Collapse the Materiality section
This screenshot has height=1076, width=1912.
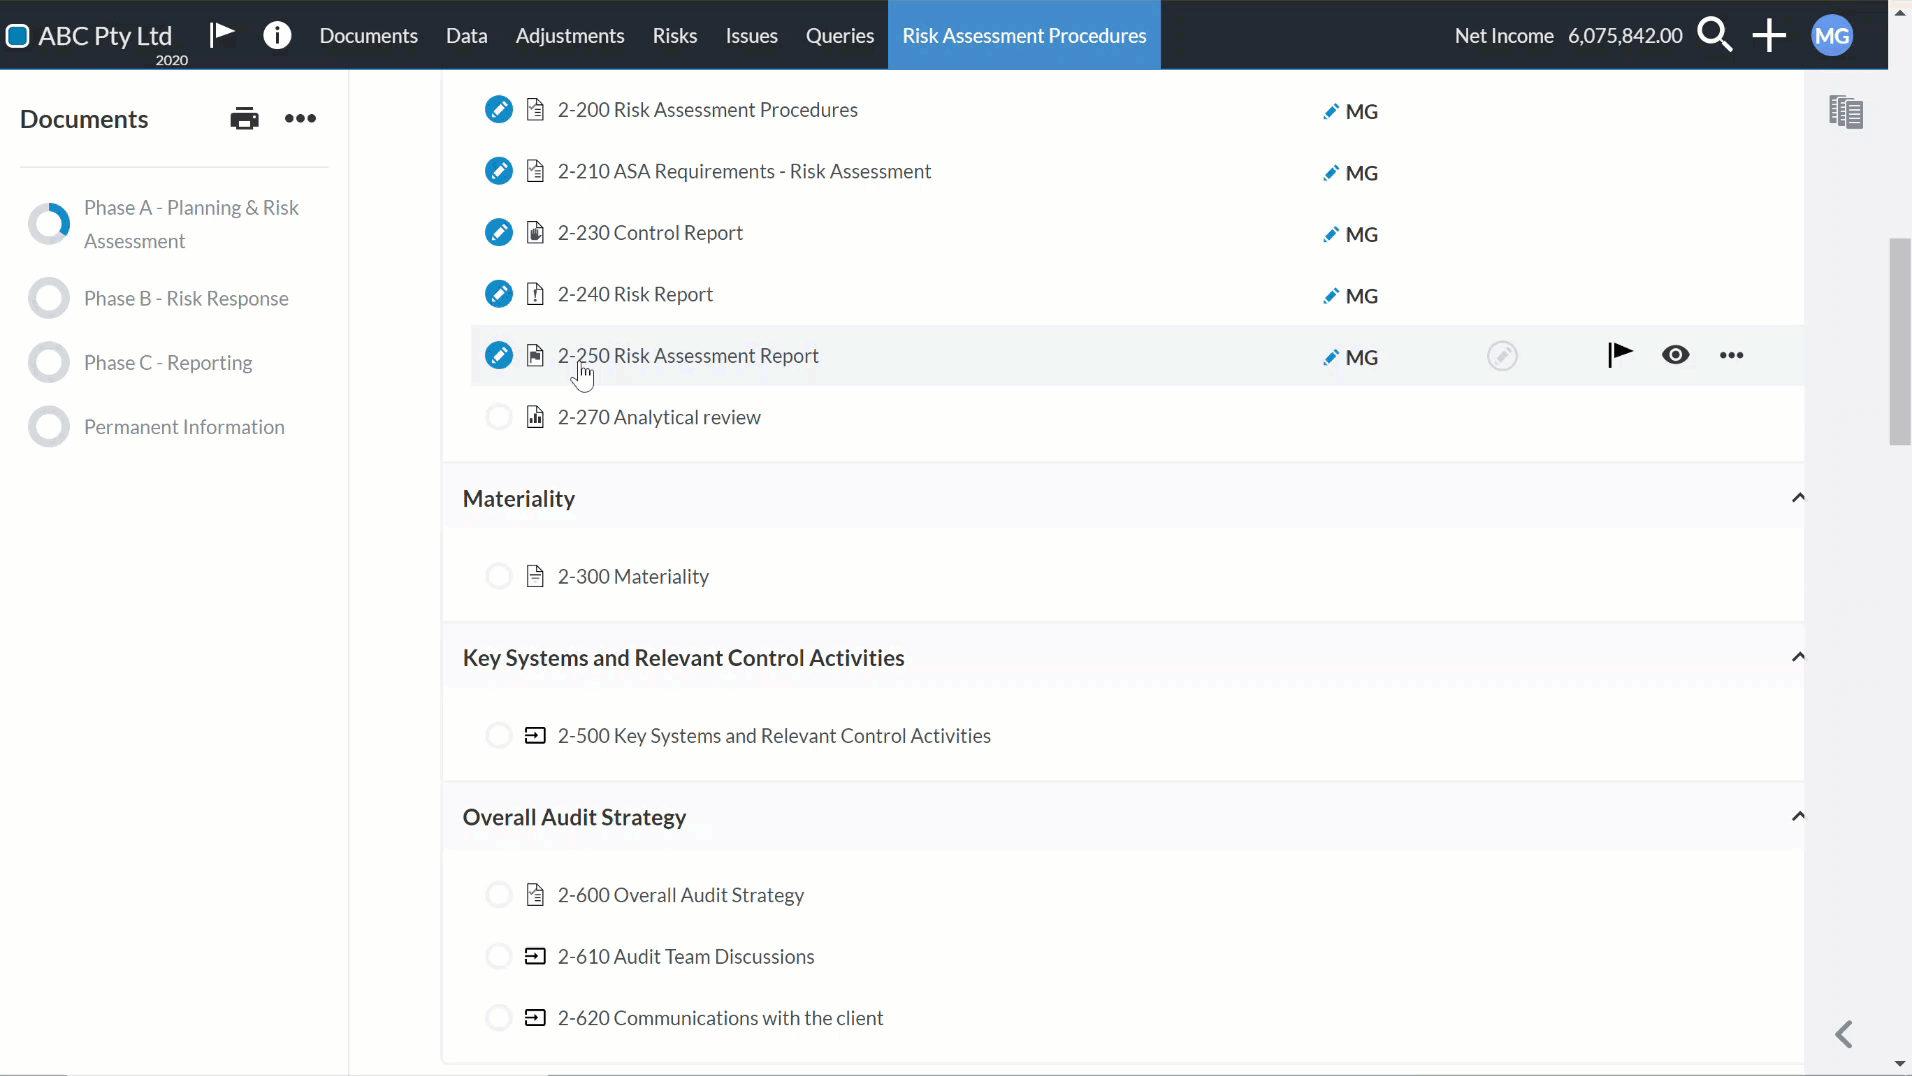[1798, 498]
